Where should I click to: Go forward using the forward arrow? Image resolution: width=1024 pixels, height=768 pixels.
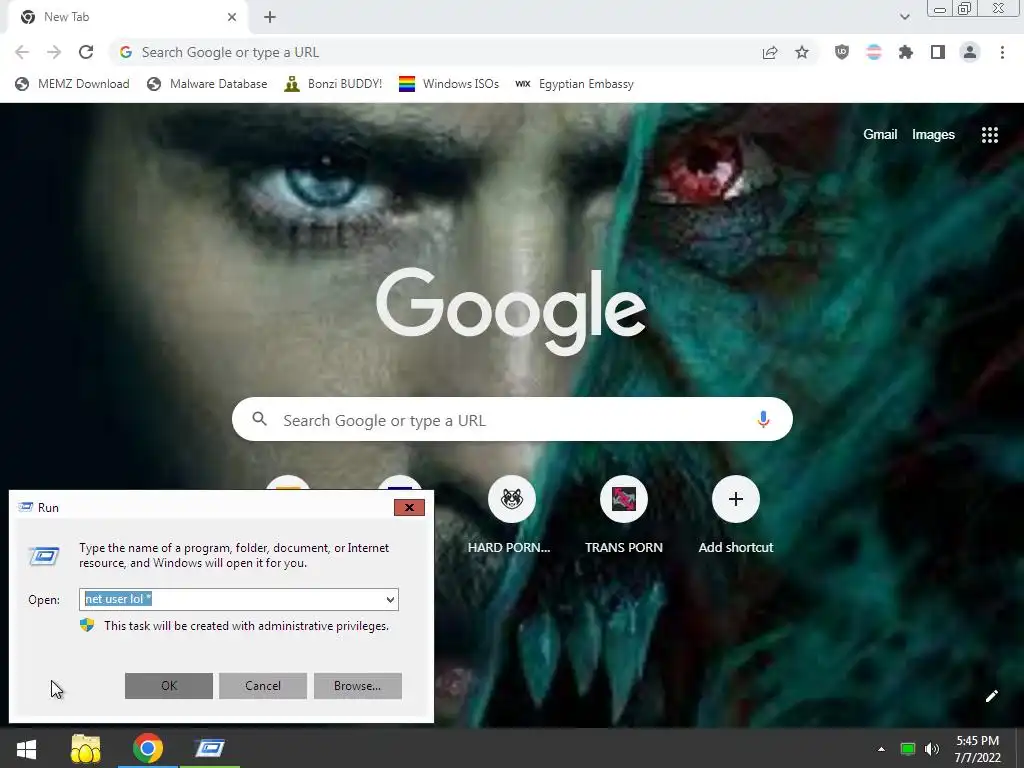point(54,52)
